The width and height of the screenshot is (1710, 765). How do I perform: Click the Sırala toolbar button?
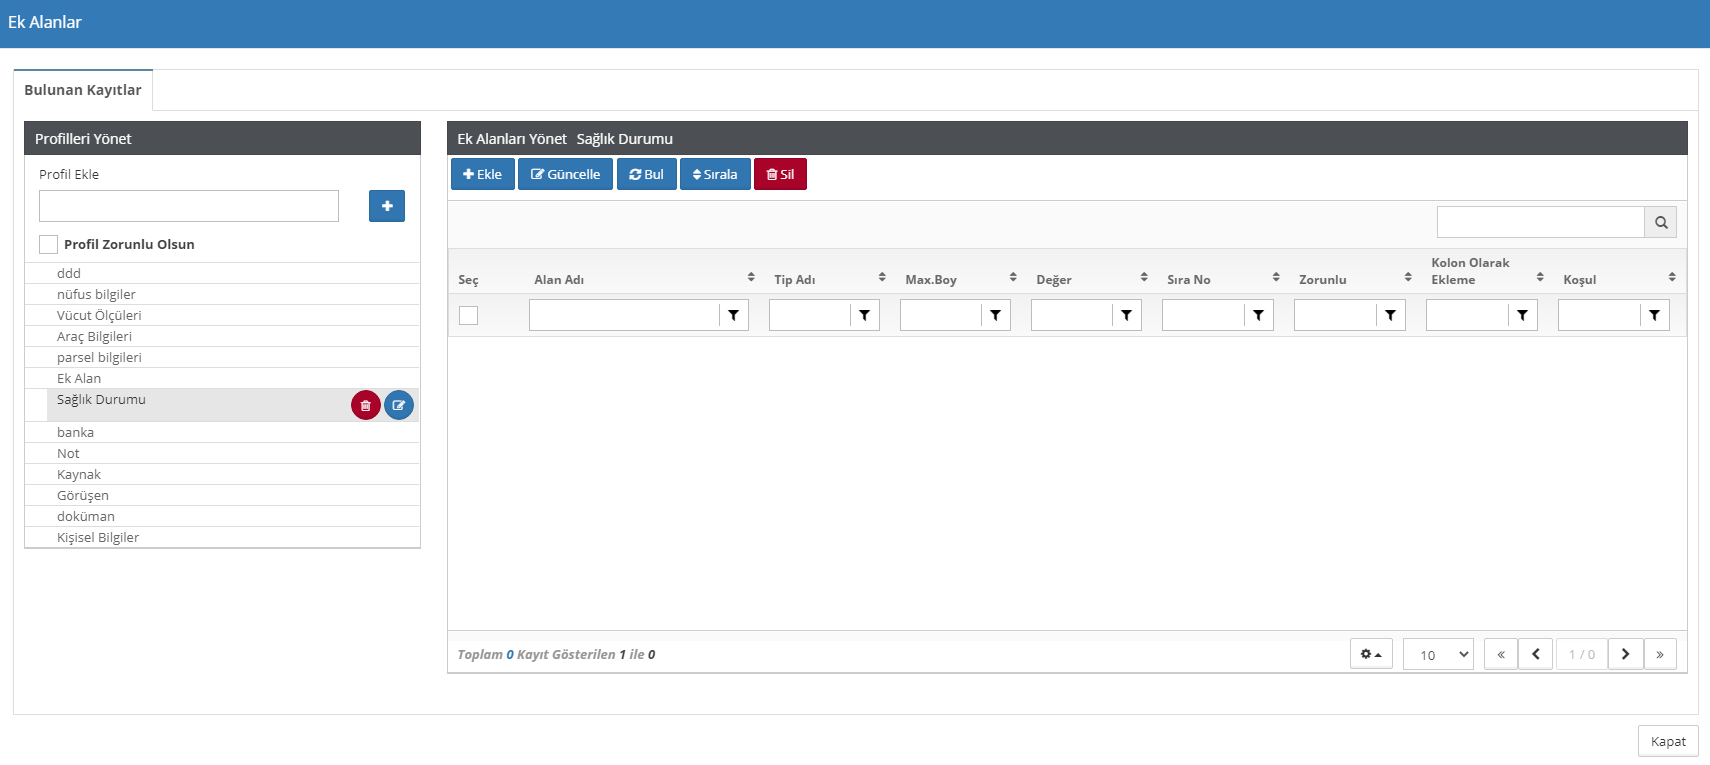[714, 174]
